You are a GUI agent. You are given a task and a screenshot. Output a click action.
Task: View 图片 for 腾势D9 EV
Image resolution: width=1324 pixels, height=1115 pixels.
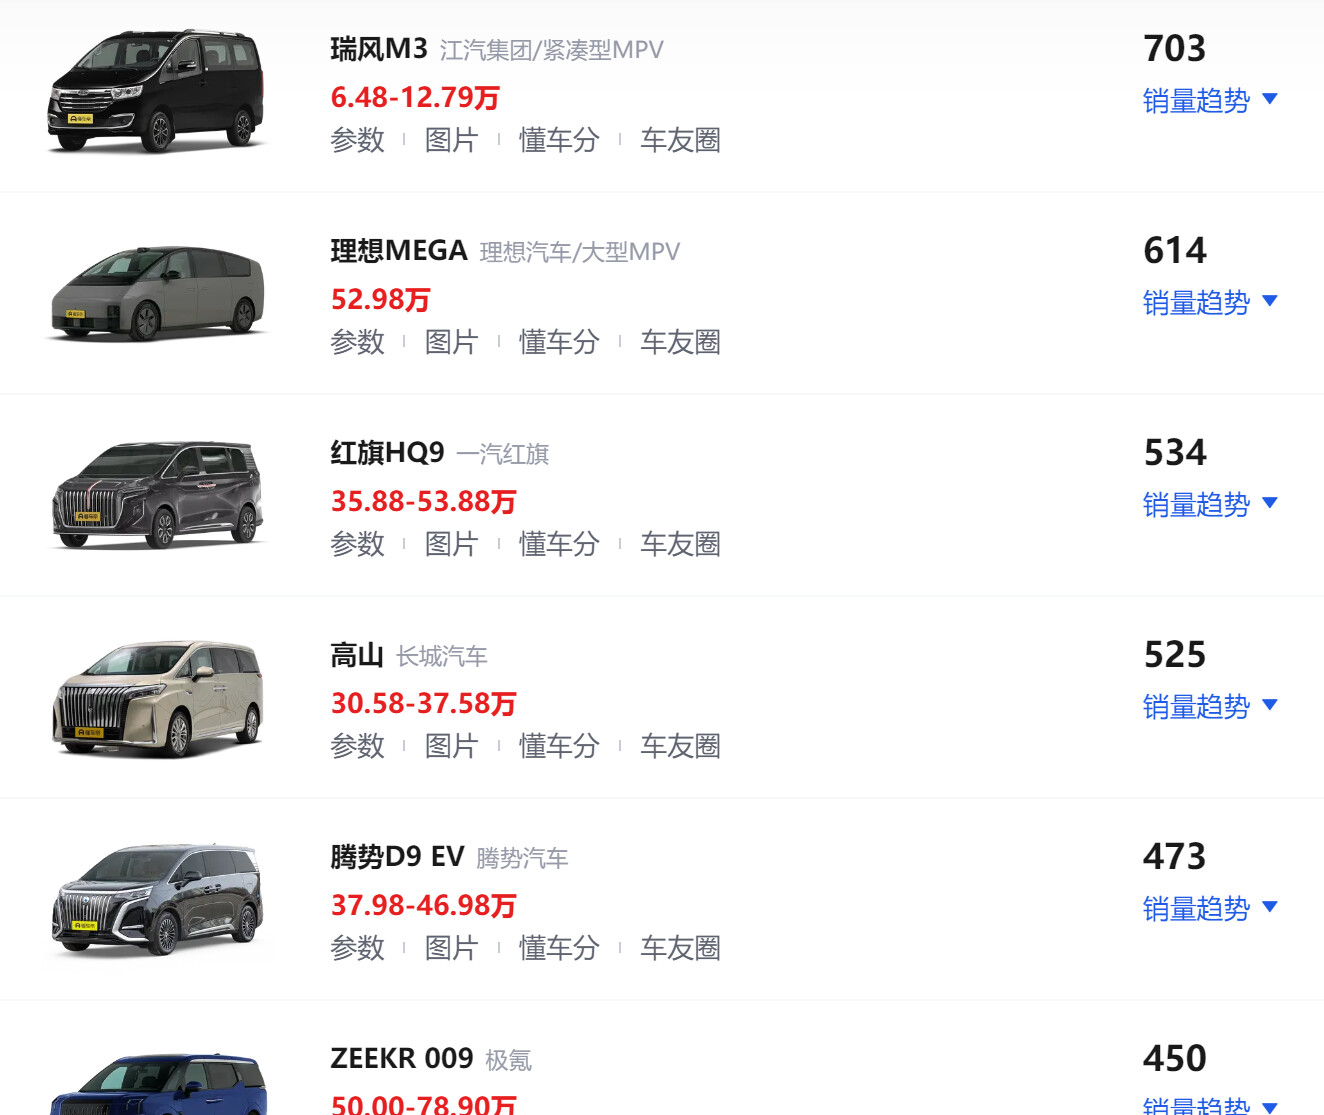point(451,948)
